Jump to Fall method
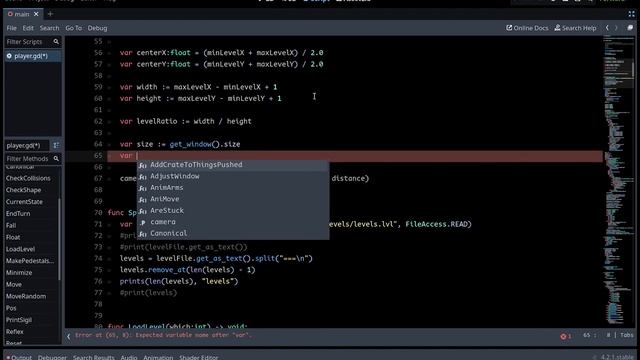Image resolution: width=640 pixels, height=360 pixels. pos(11,226)
